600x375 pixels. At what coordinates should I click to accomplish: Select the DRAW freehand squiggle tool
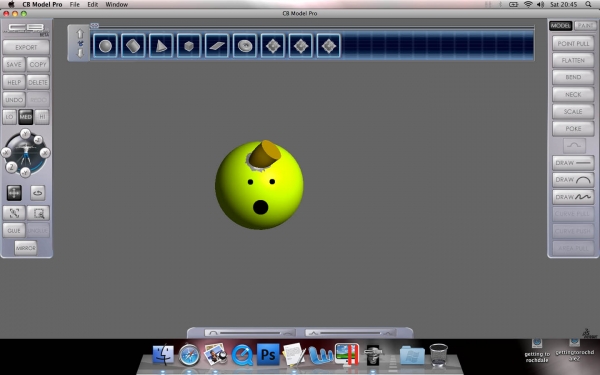click(573, 197)
